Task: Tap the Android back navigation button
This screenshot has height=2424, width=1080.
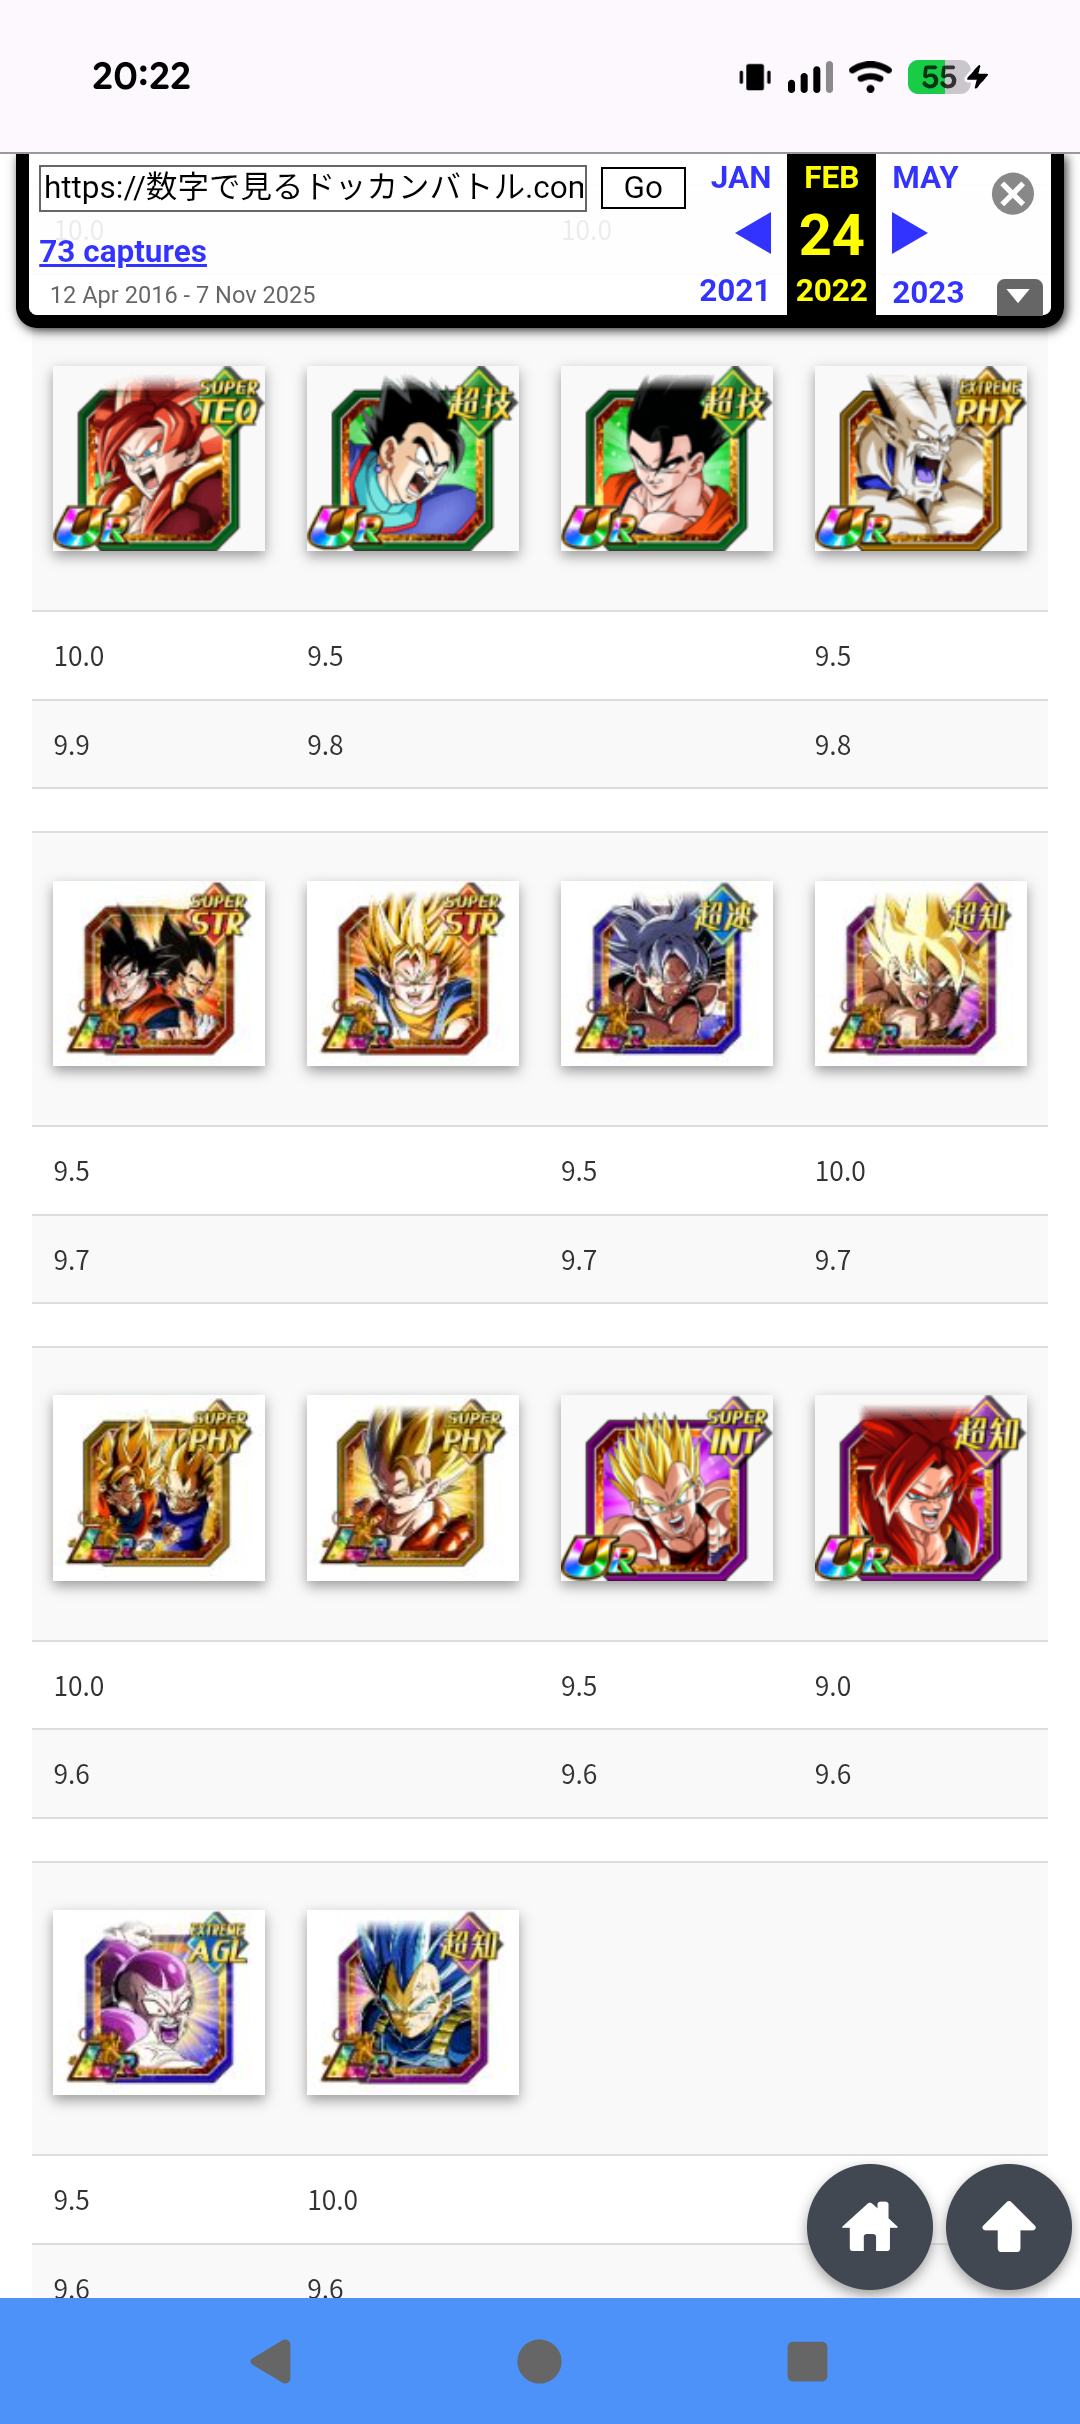Action: [x=271, y=2361]
